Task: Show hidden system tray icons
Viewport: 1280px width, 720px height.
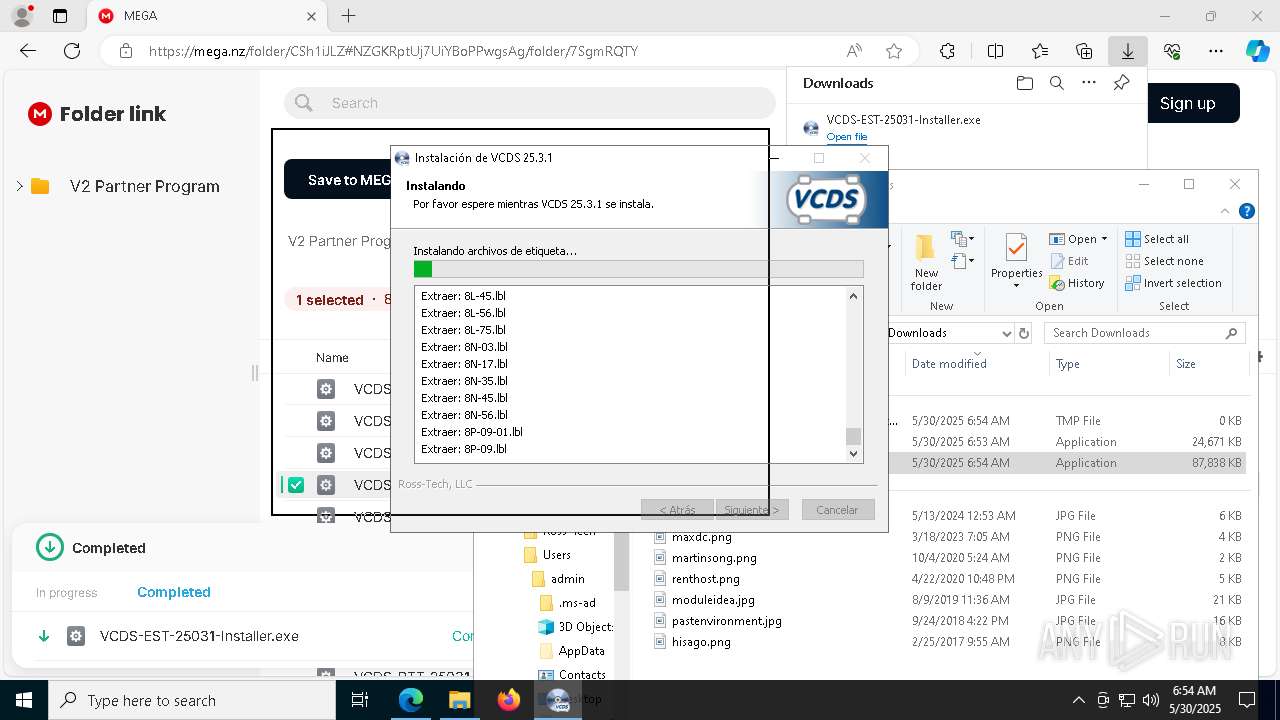Action: [x=1078, y=700]
